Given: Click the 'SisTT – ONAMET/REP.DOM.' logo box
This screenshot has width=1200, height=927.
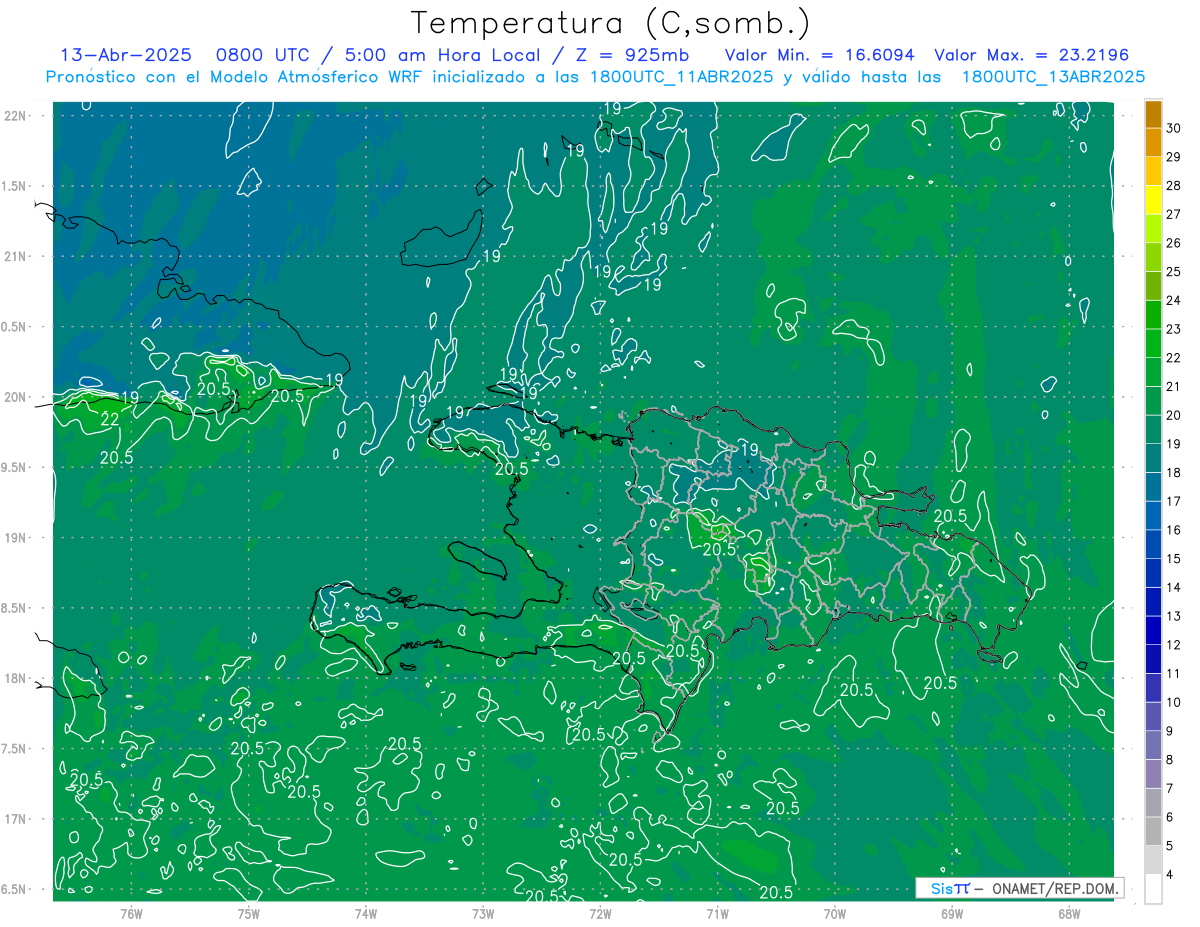Looking at the screenshot, I should tap(1019, 888).
